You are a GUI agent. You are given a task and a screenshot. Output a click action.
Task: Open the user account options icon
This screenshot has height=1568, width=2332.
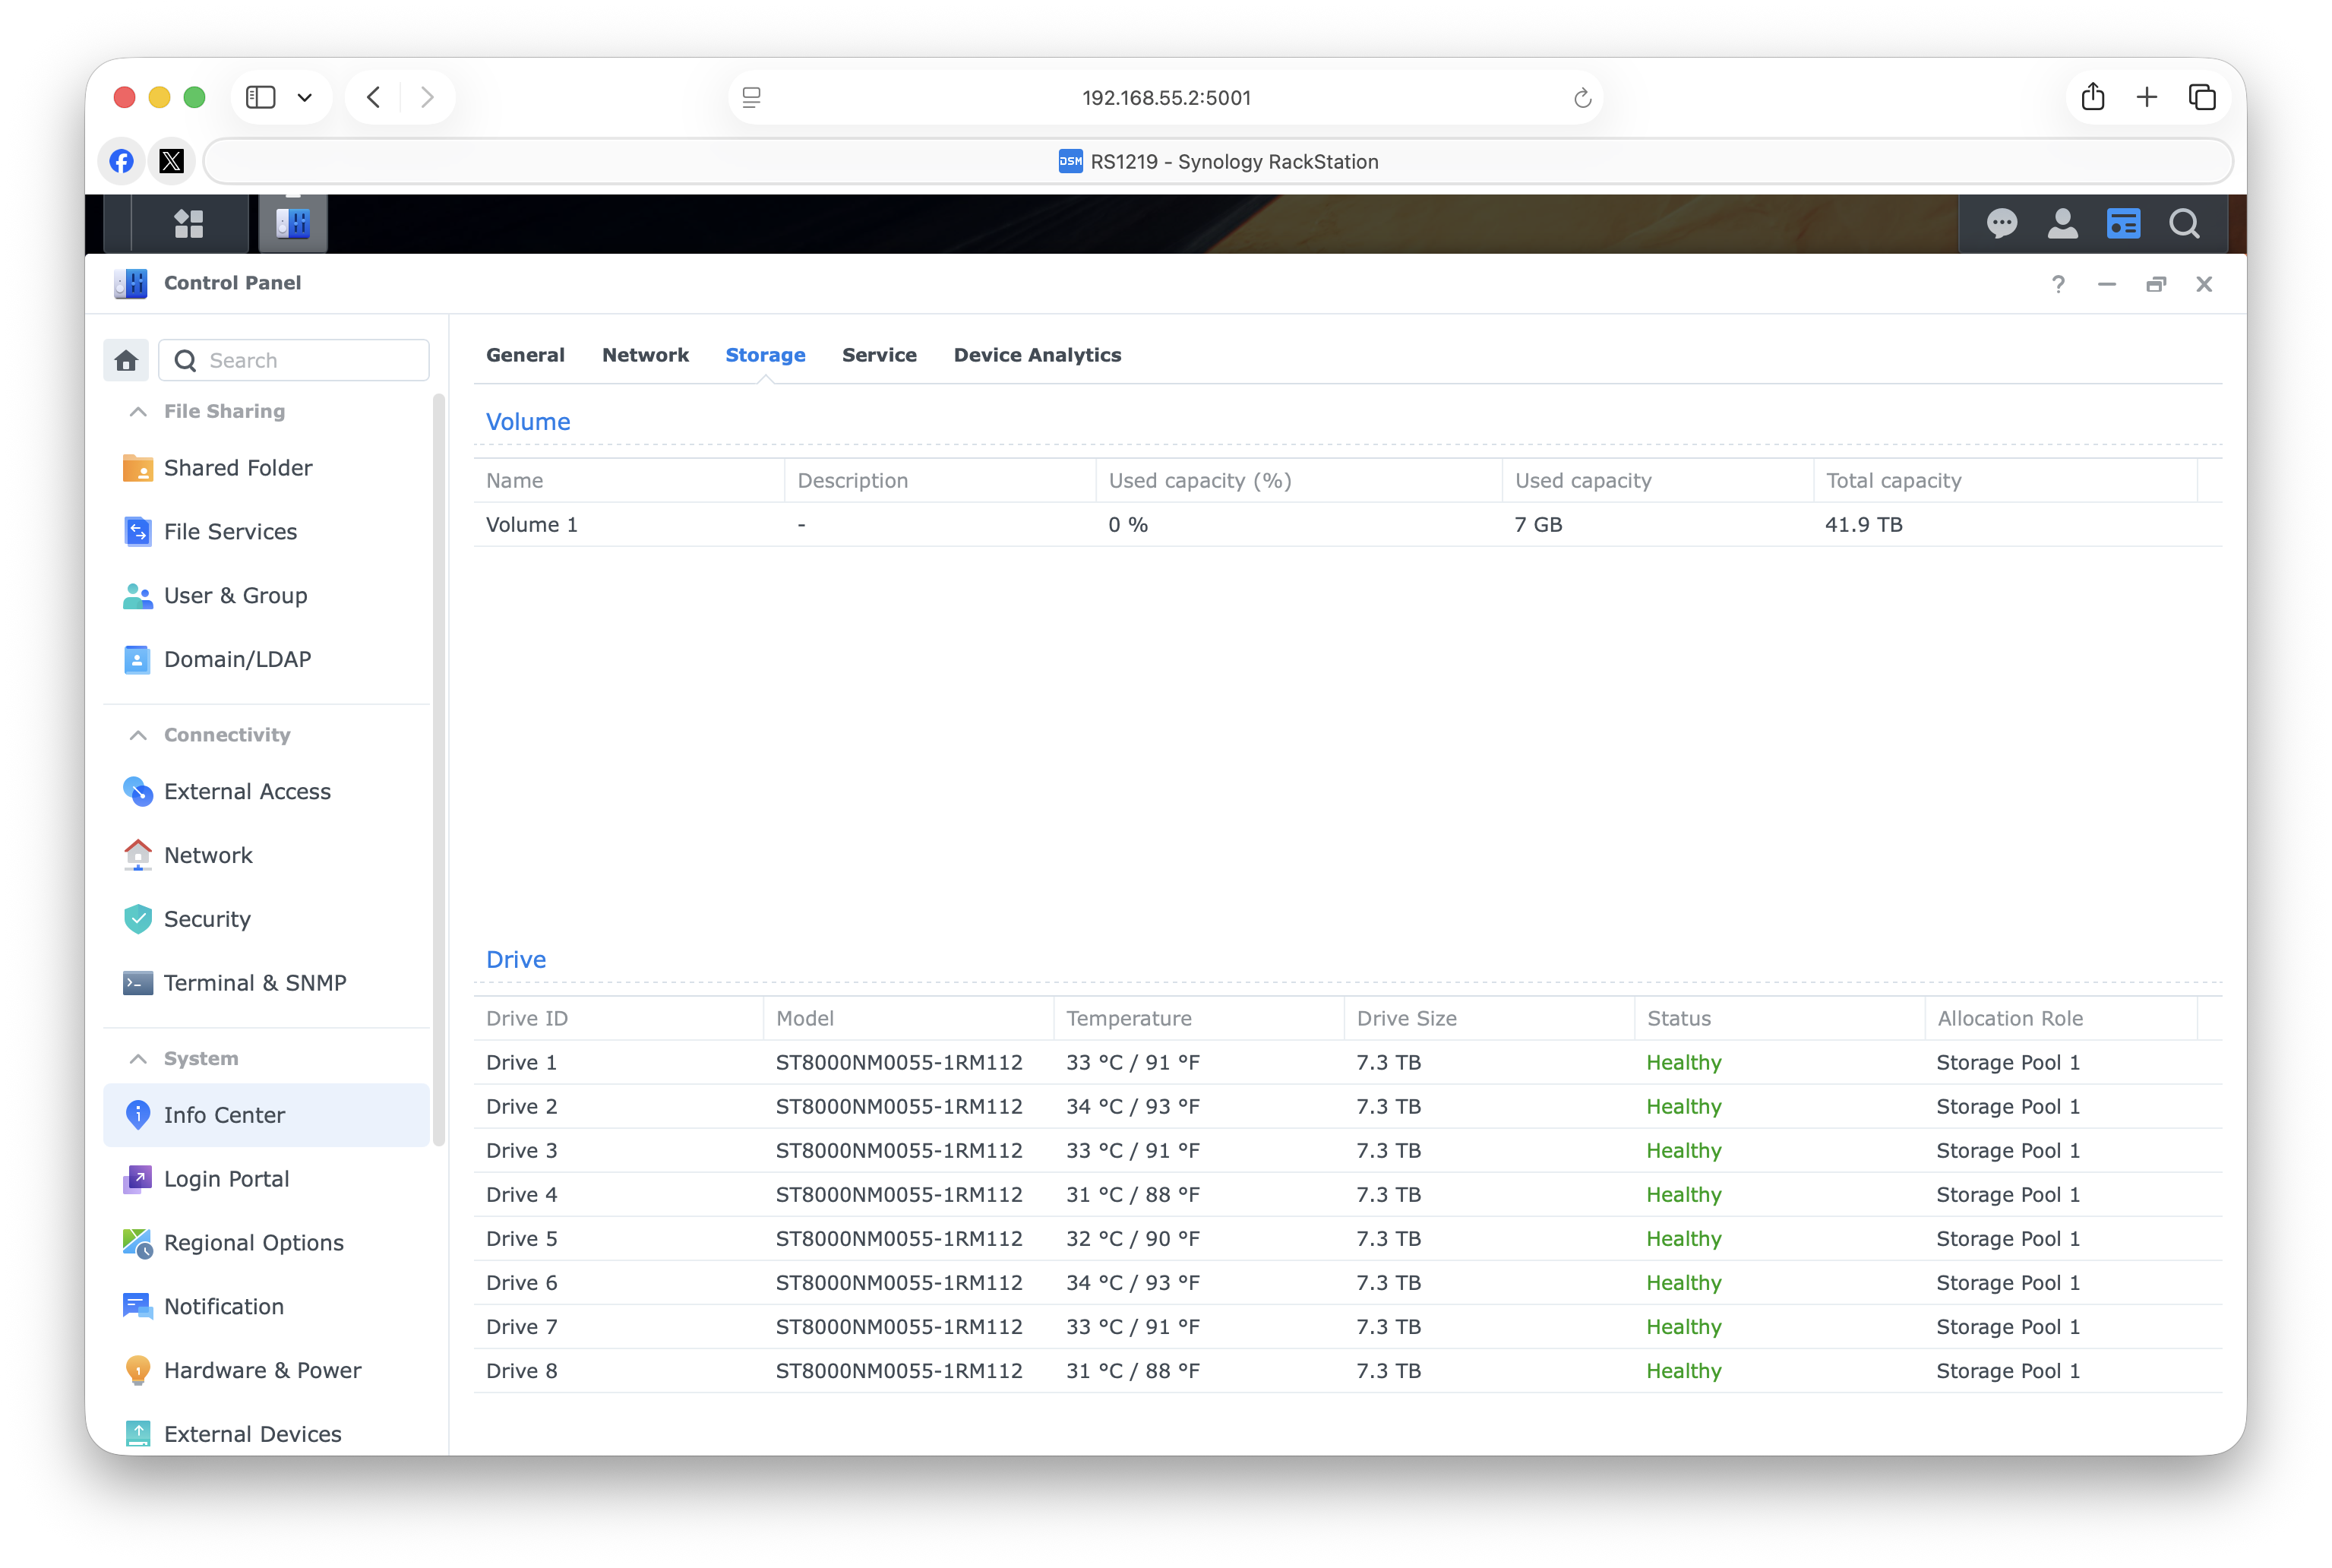(2062, 223)
